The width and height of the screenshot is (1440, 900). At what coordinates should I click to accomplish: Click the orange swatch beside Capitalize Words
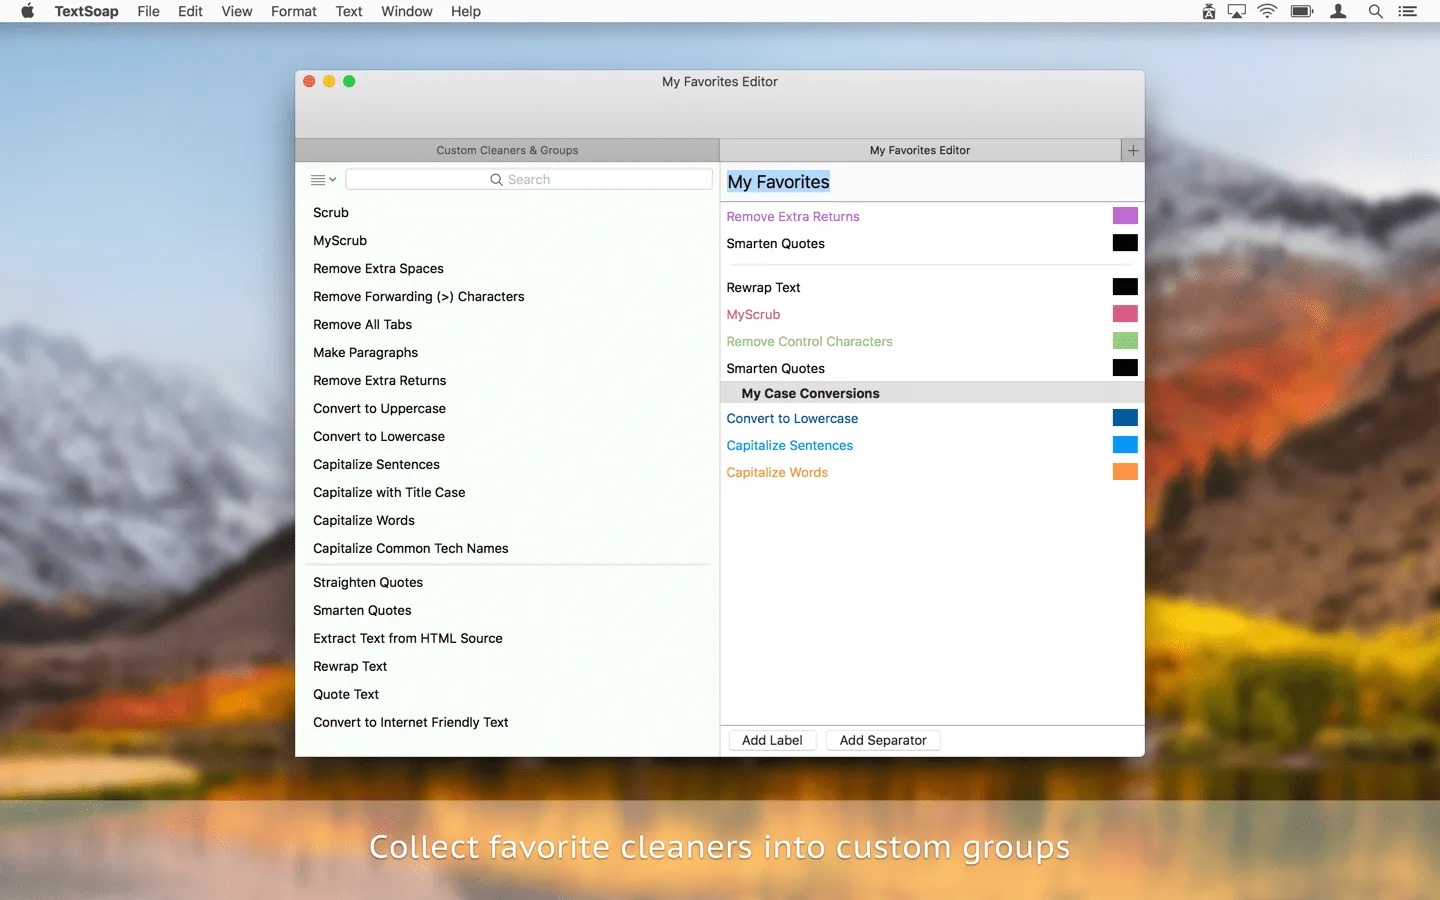pos(1125,471)
